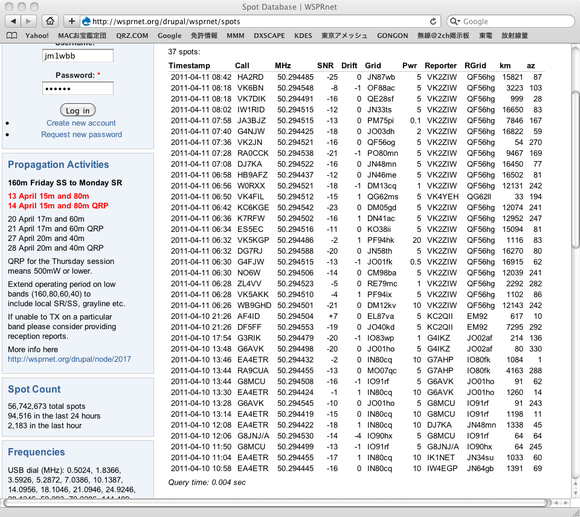The height and width of the screenshot is (517, 580).
Task: Click the SNR column header
Action: [x=325, y=65]
